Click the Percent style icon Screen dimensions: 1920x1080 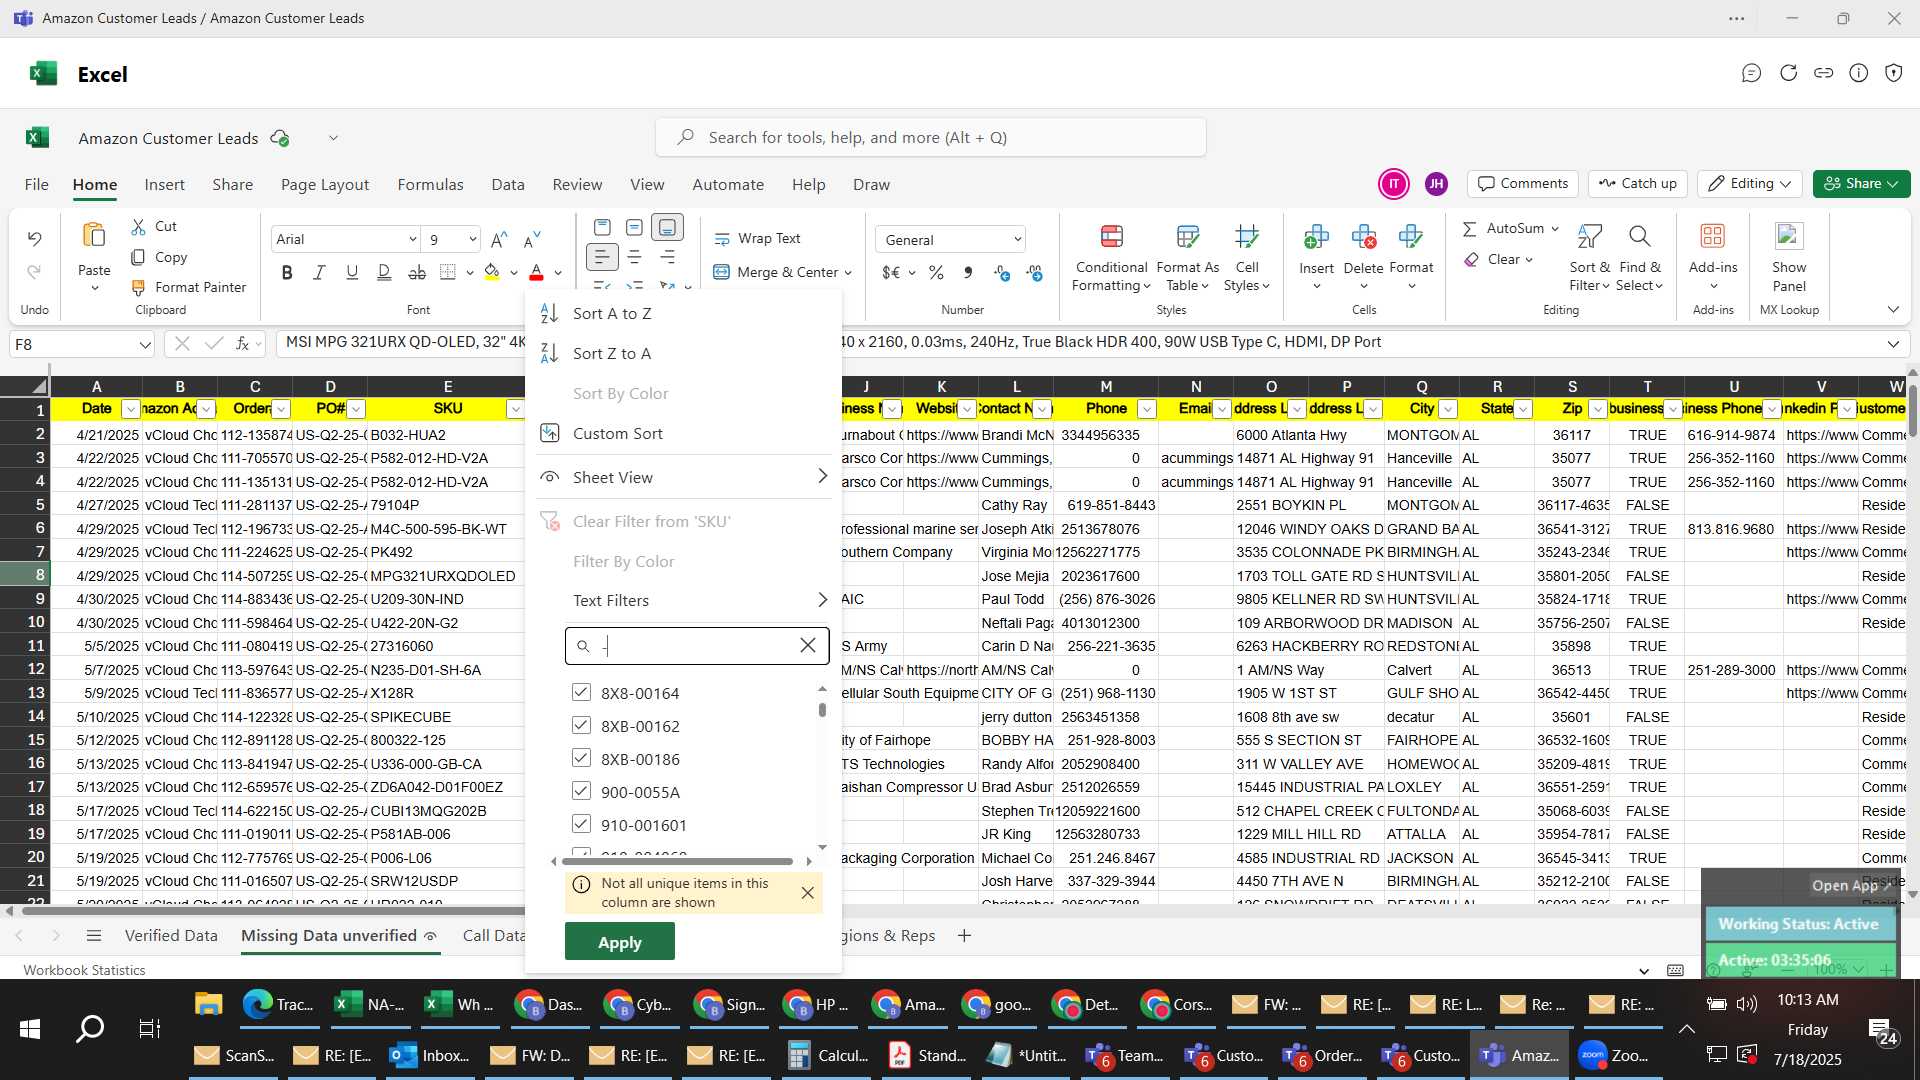coord(936,272)
